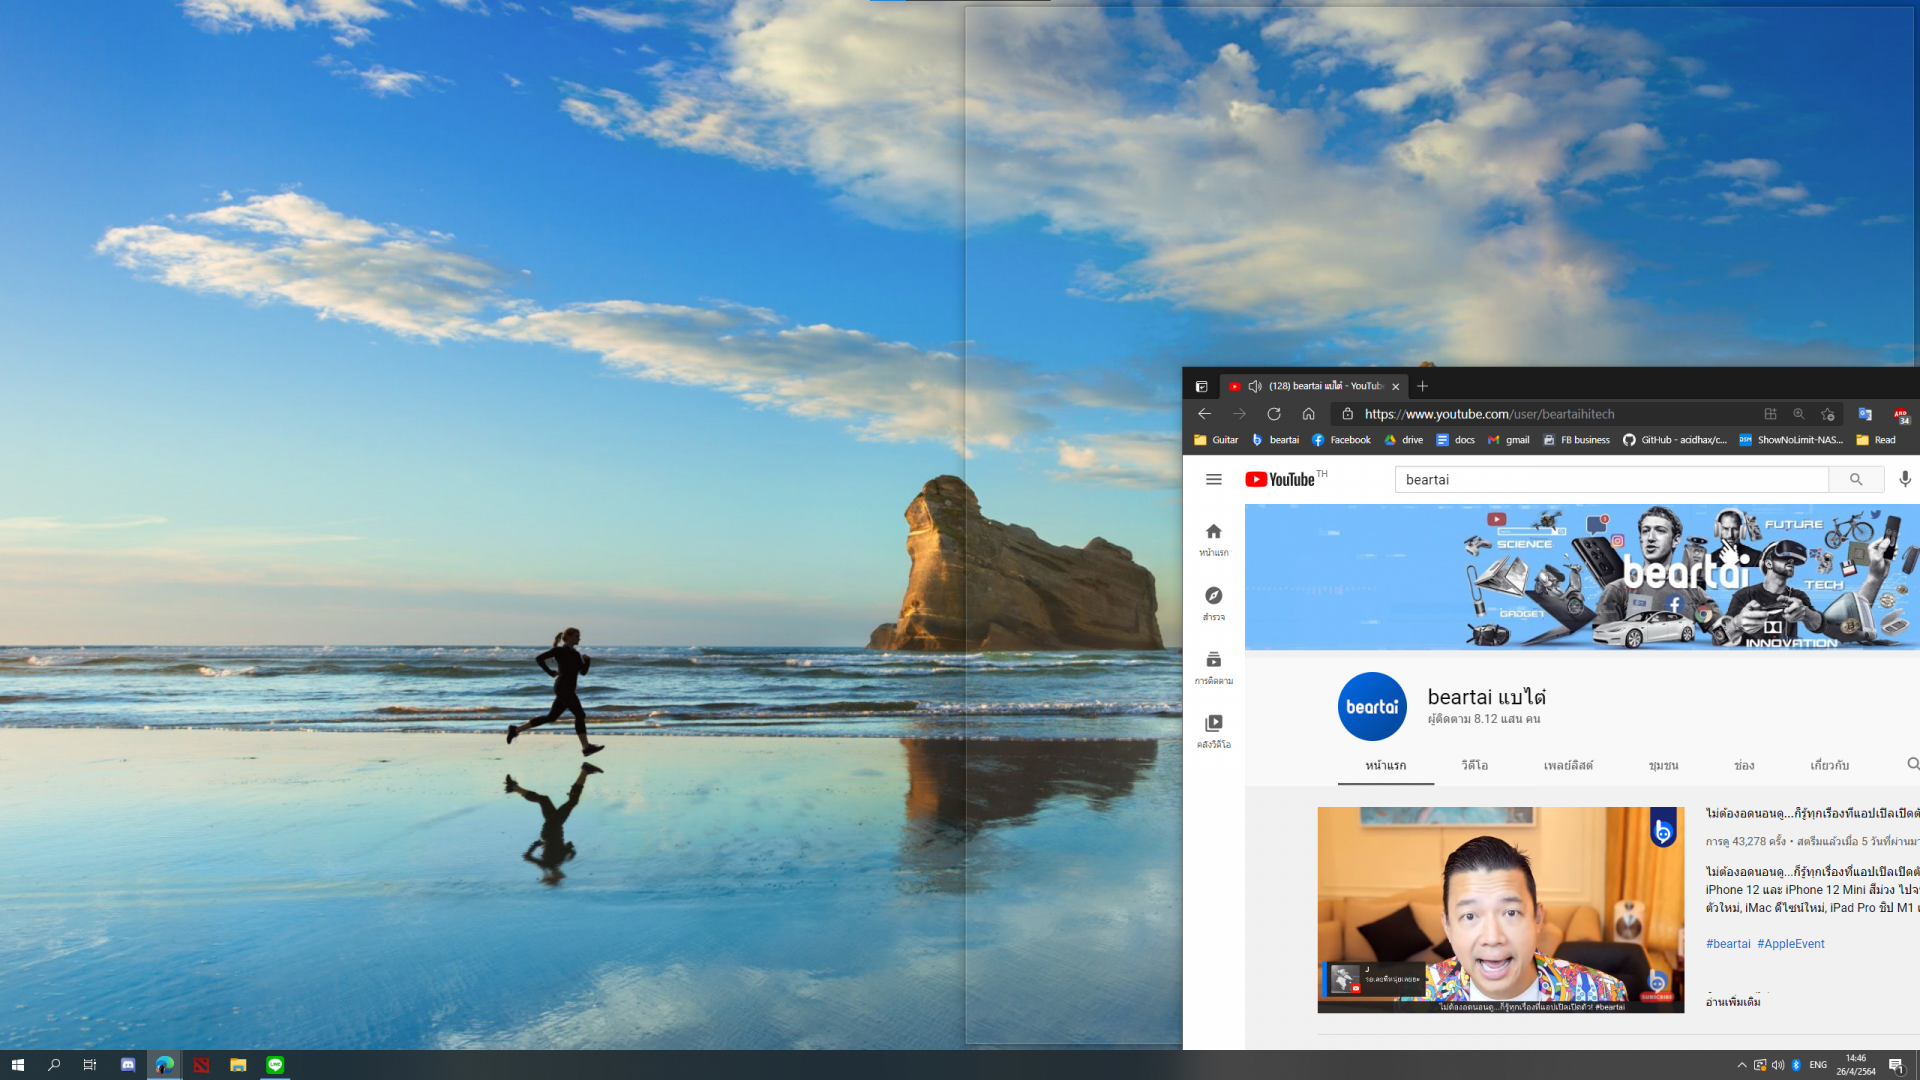The image size is (1920, 1080).
Task: Click the browser forward arrow
Action: tap(1240, 414)
